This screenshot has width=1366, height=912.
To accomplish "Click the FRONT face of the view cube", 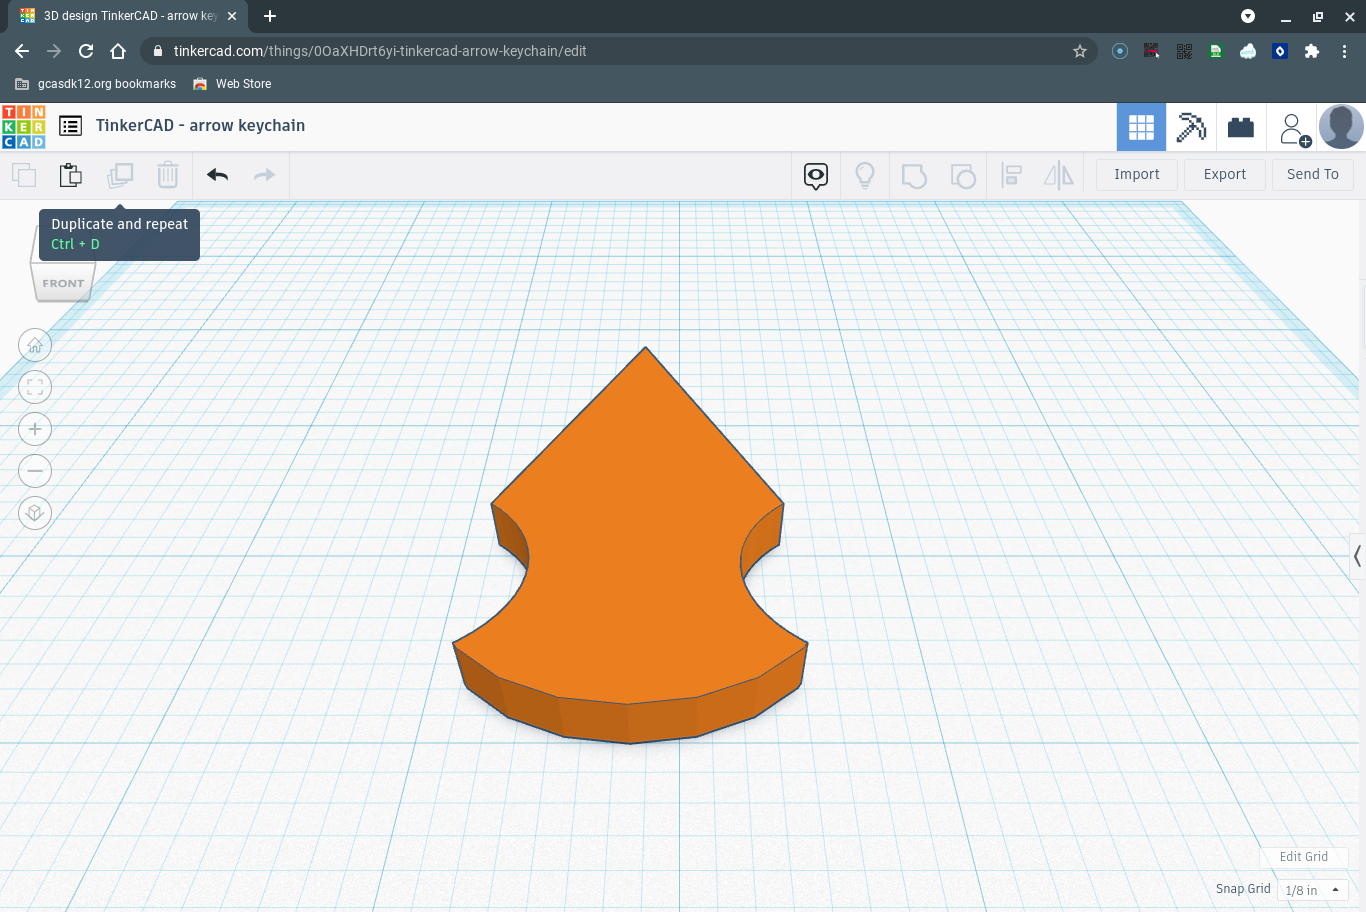I will 63,283.
